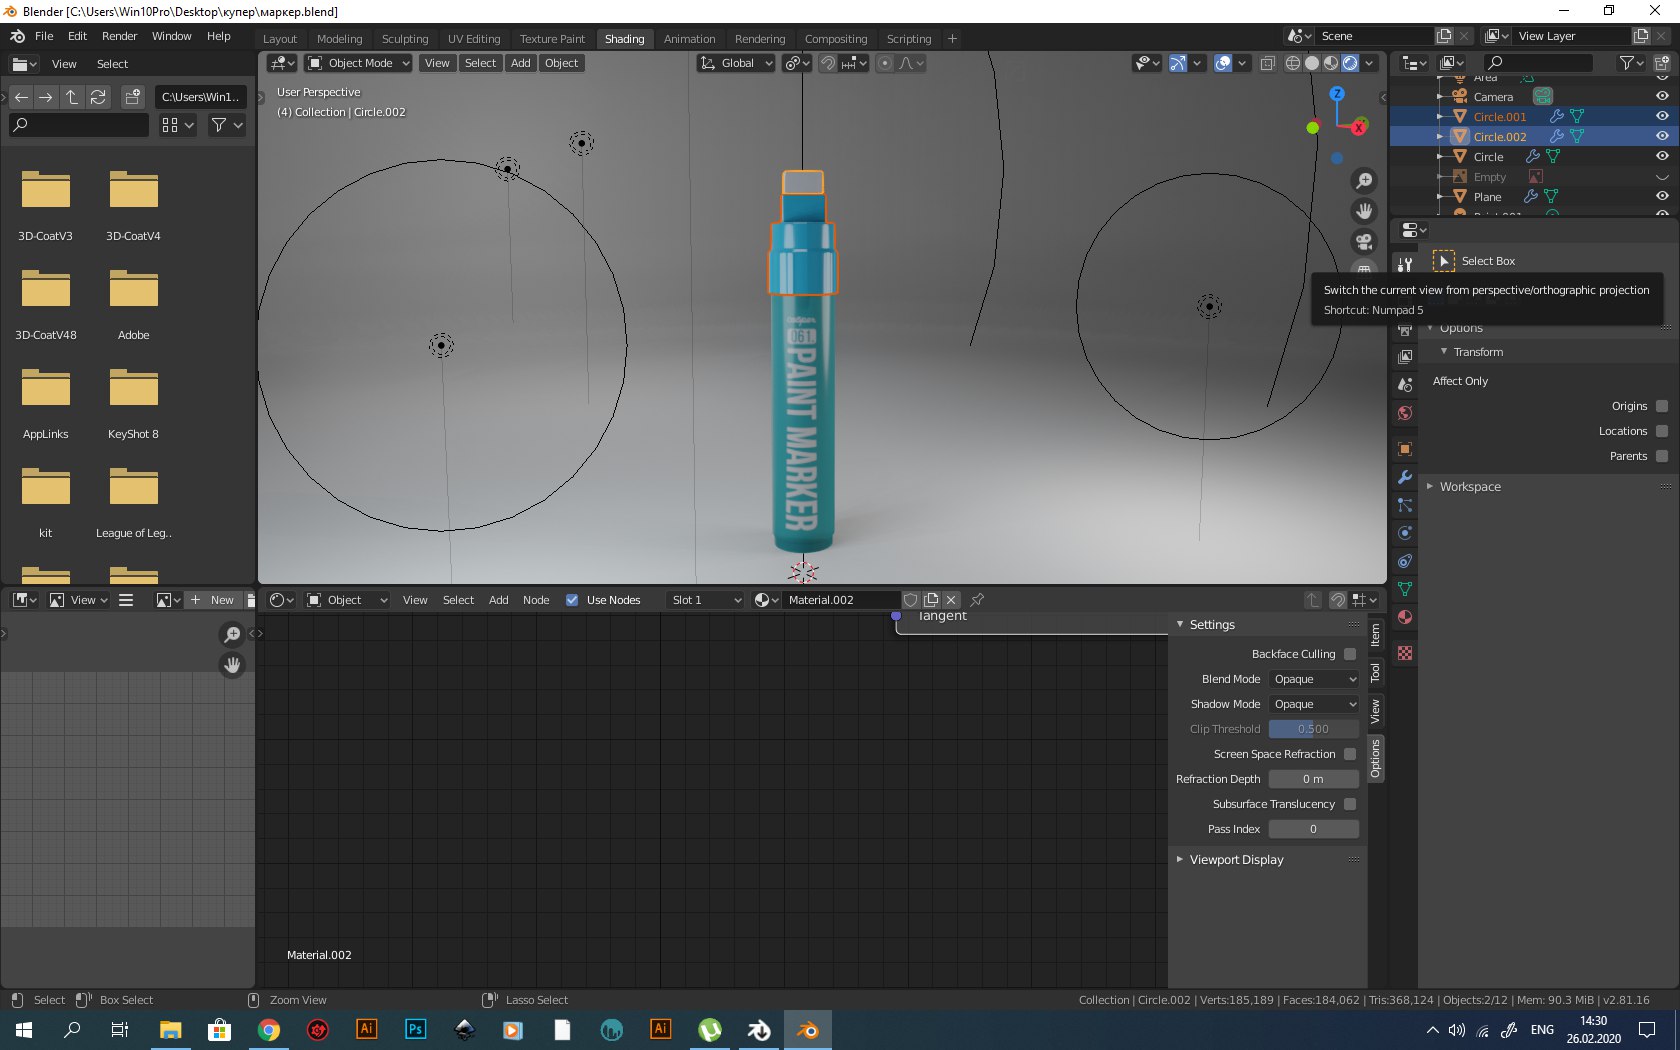Screen dimensions: 1680x1050
Task: Open Texture properties checker tab
Action: click(1405, 653)
